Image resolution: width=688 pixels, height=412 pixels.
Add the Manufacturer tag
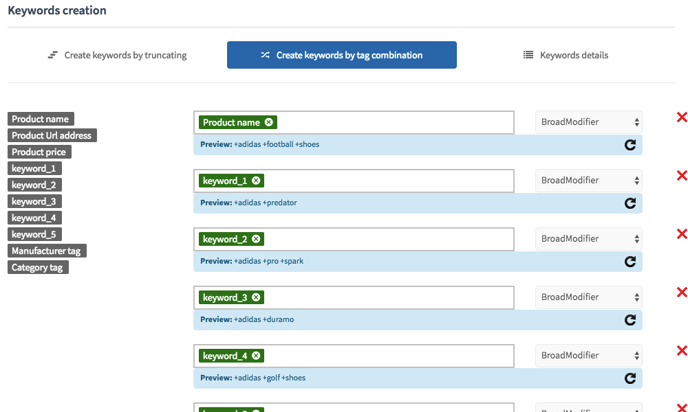click(47, 251)
